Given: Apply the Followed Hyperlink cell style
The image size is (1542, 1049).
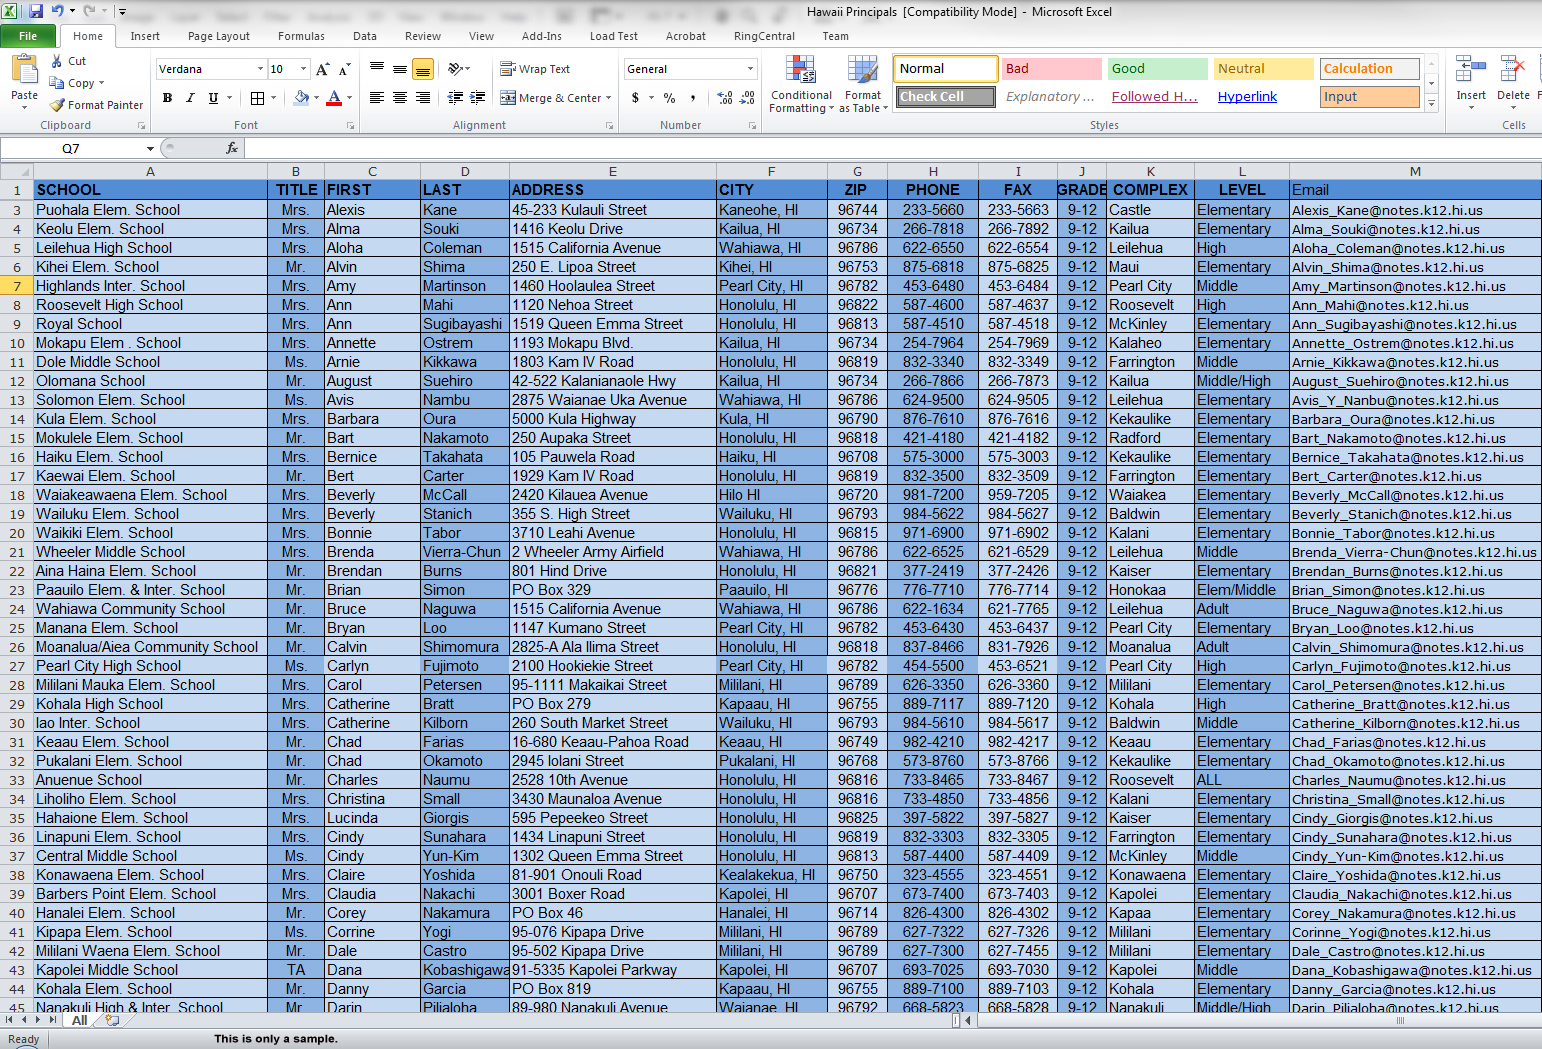Looking at the screenshot, I should [1155, 97].
